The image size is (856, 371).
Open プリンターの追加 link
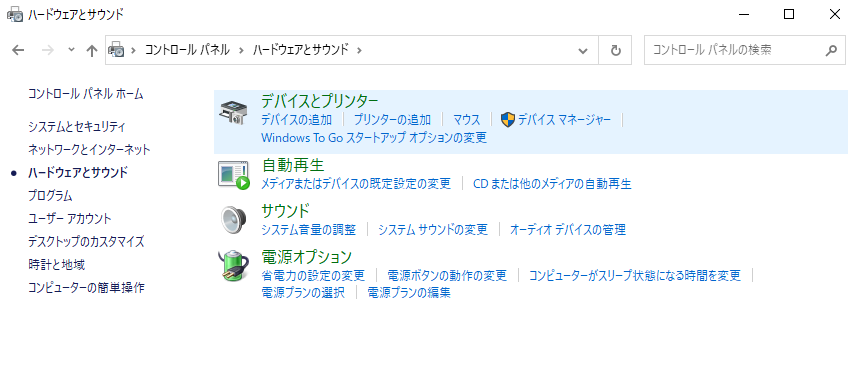392,119
